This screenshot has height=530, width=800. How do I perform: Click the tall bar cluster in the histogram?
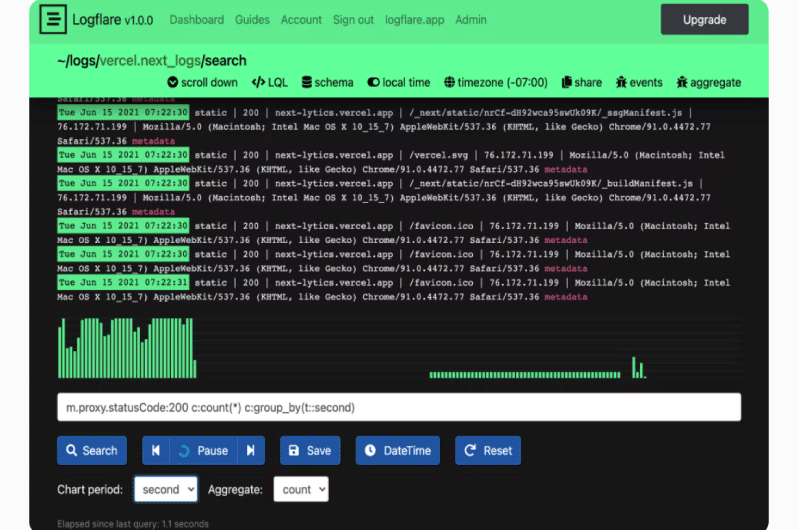(x=127, y=348)
